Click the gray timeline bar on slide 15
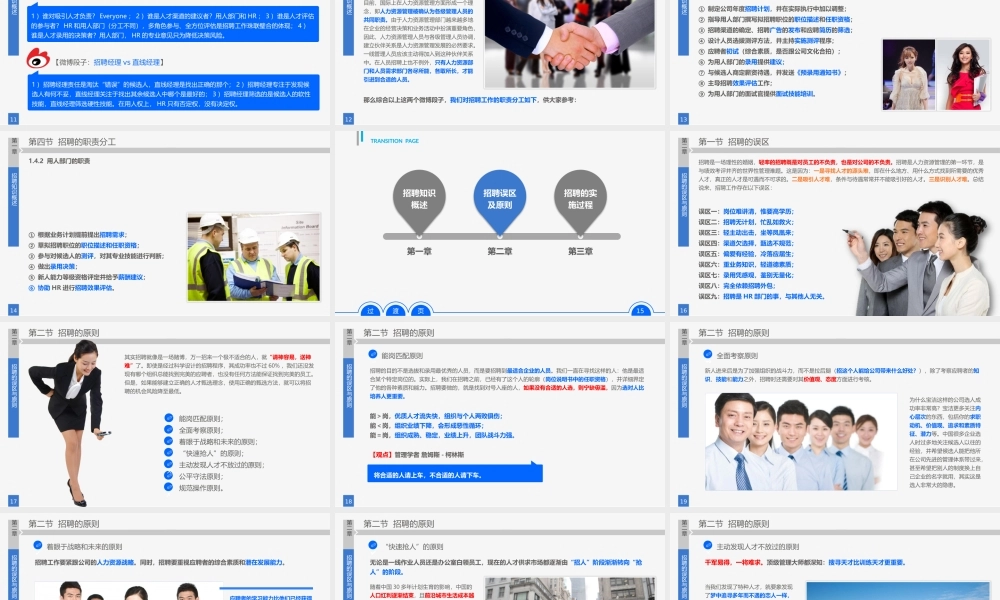This screenshot has width=1000, height=600. click(x=501, y=236)
